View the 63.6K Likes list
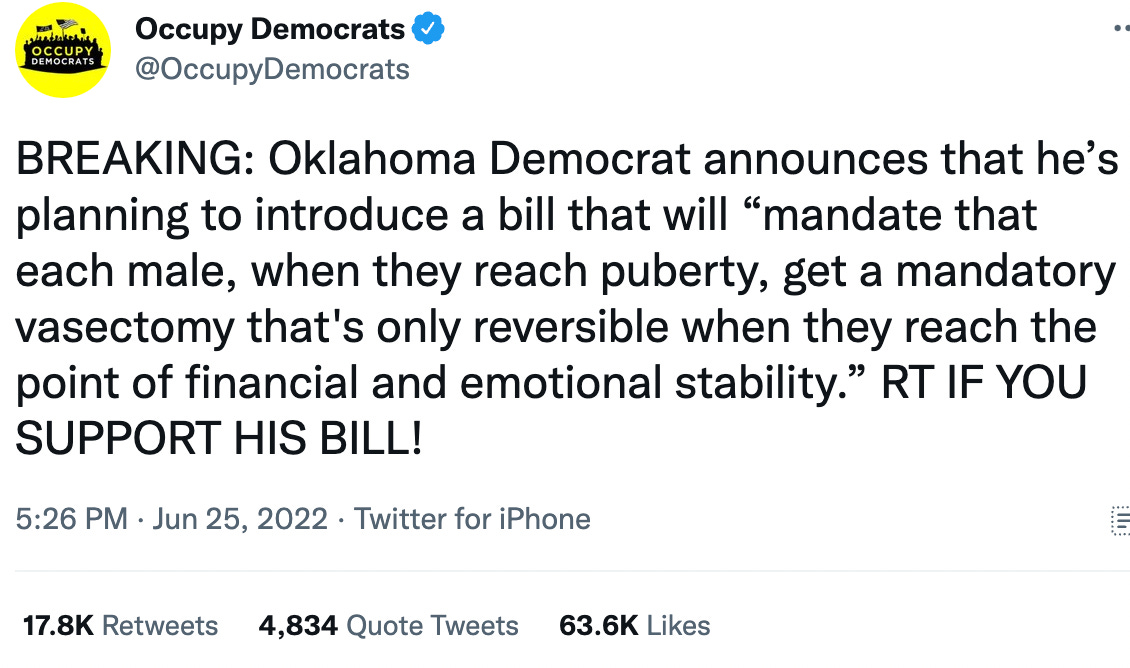 click(x=634, y=625)
